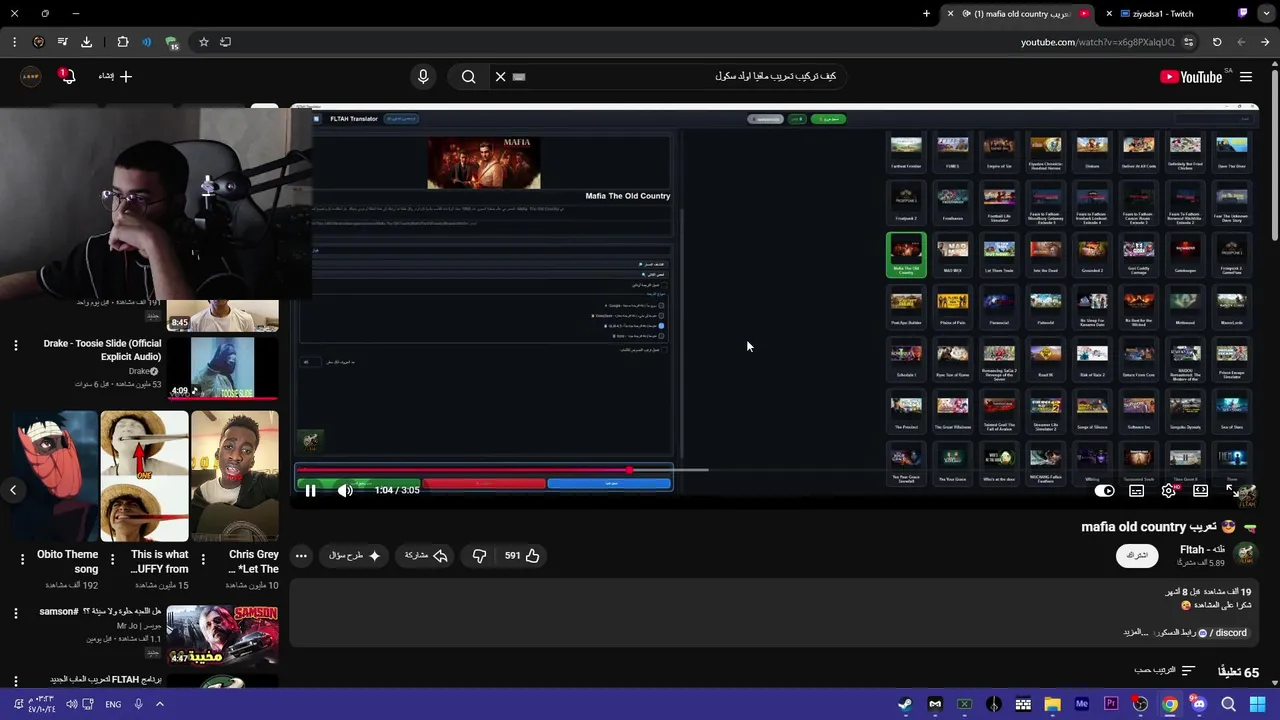Open more actions three-dot menu below video
The width and height of the screenshot is (1280, 720).
pos(301,555)
